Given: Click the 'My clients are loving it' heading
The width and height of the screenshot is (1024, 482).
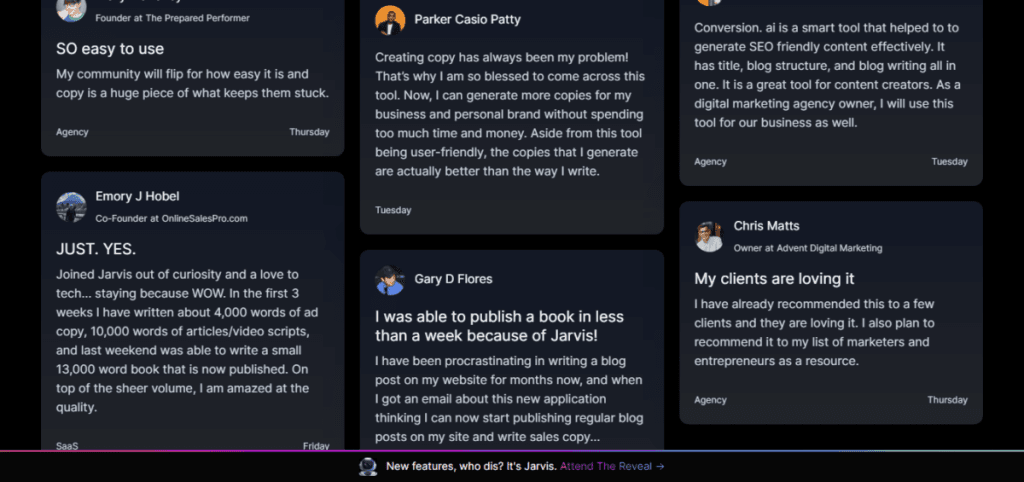Looking at the screenshot, I should pyautogui.click(x=774, y=278).
